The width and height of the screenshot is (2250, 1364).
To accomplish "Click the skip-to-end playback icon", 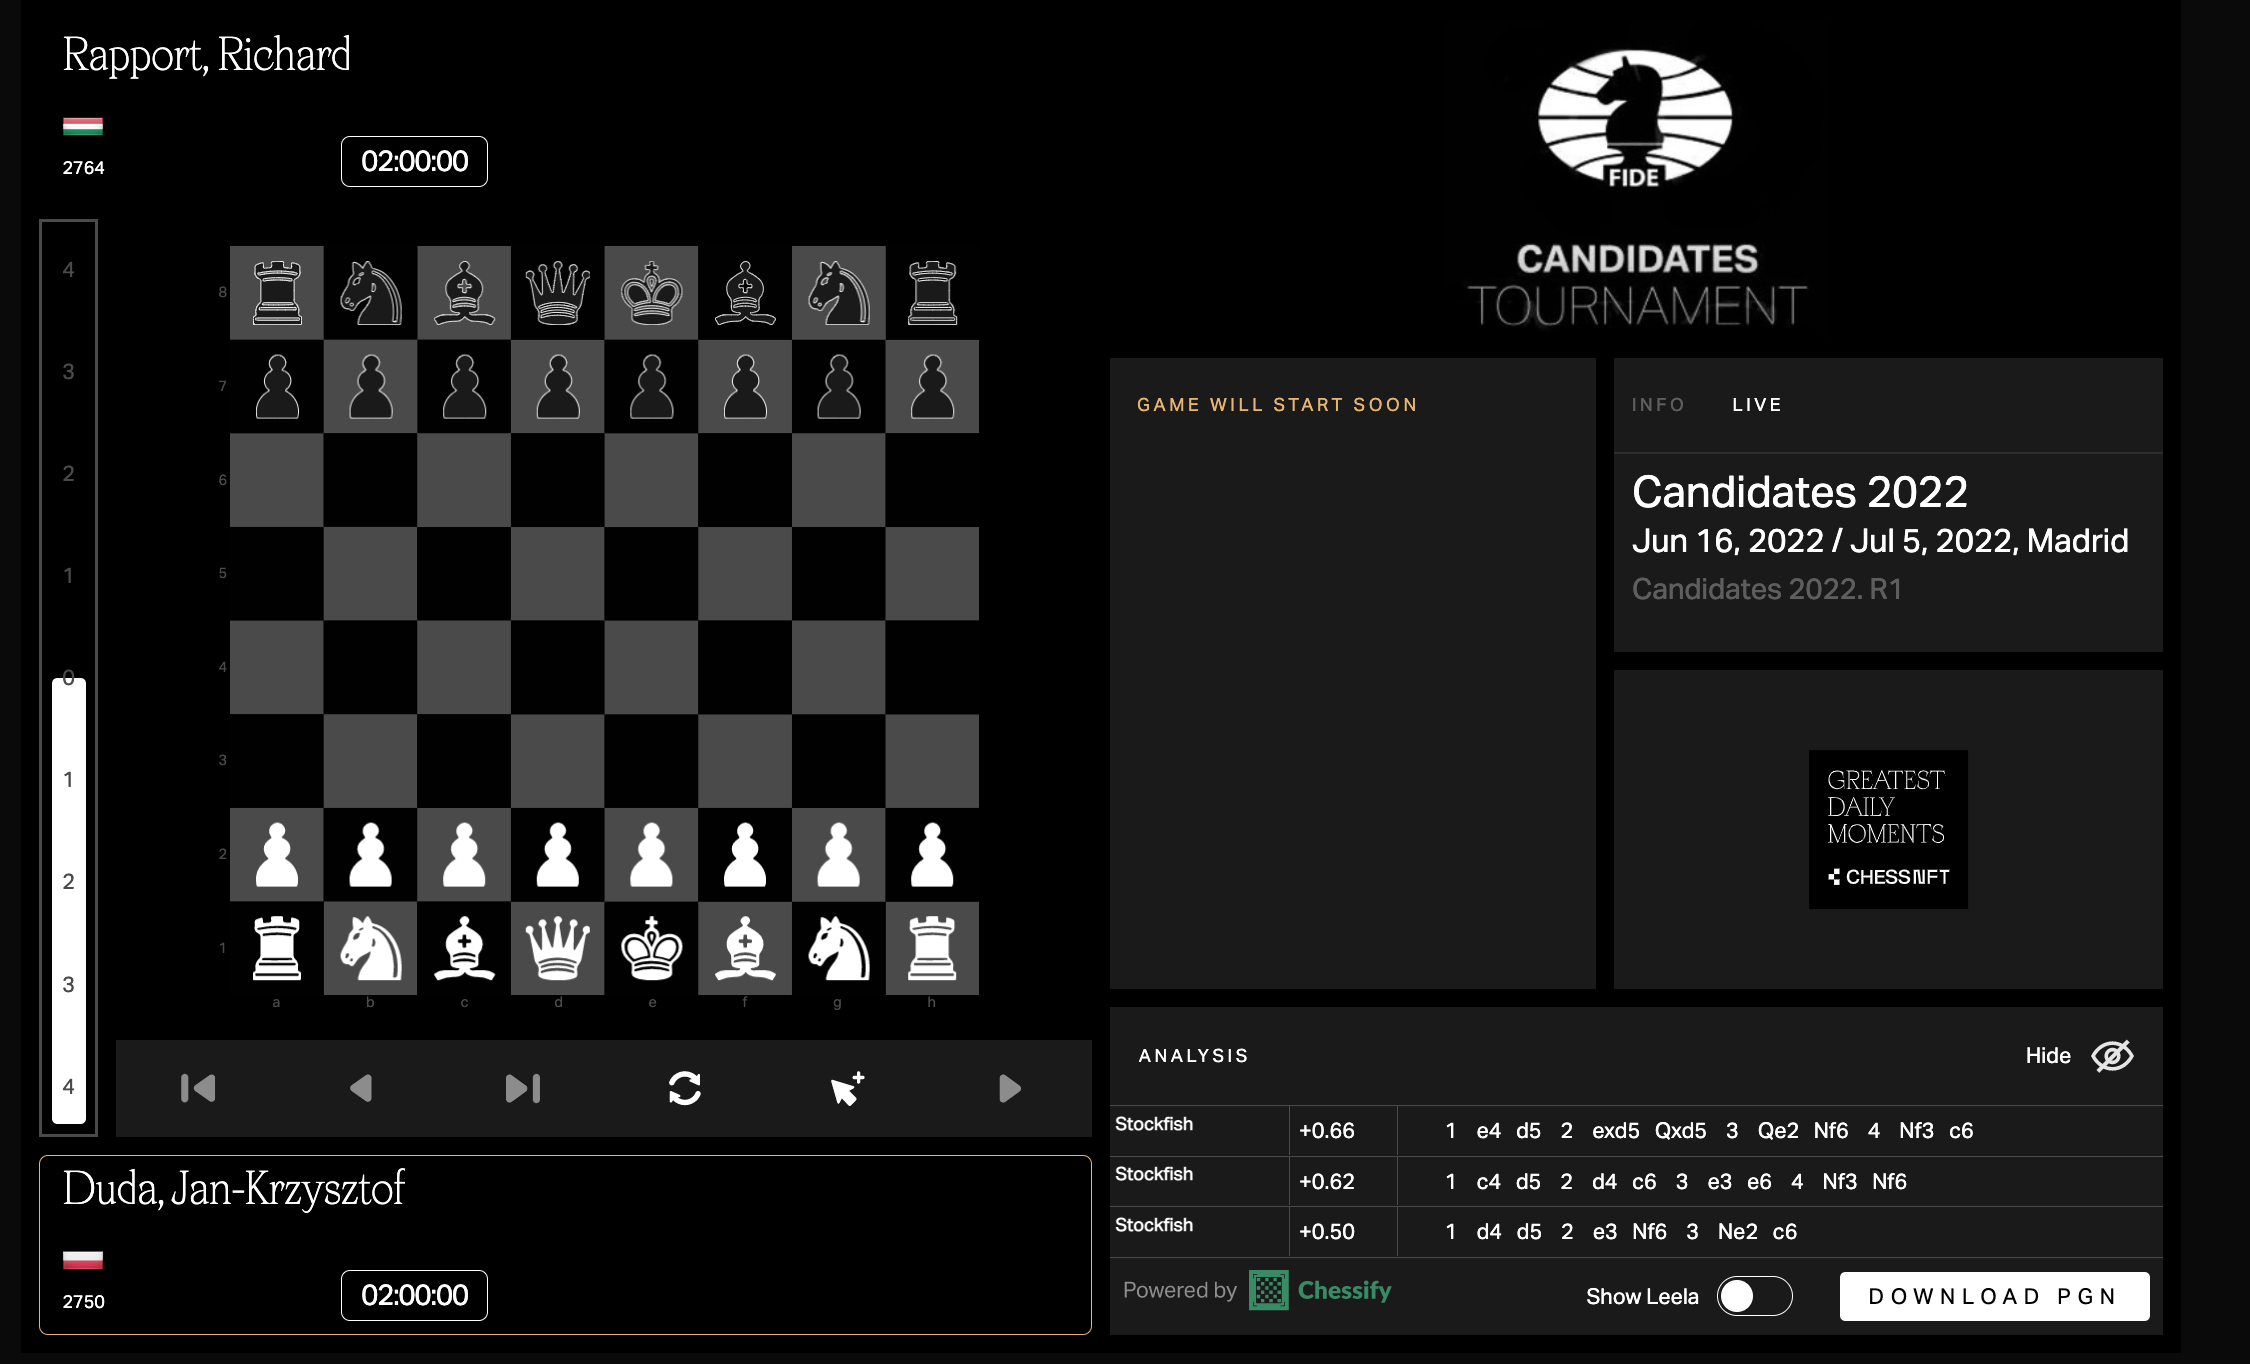I will (x=518, y=1088).
